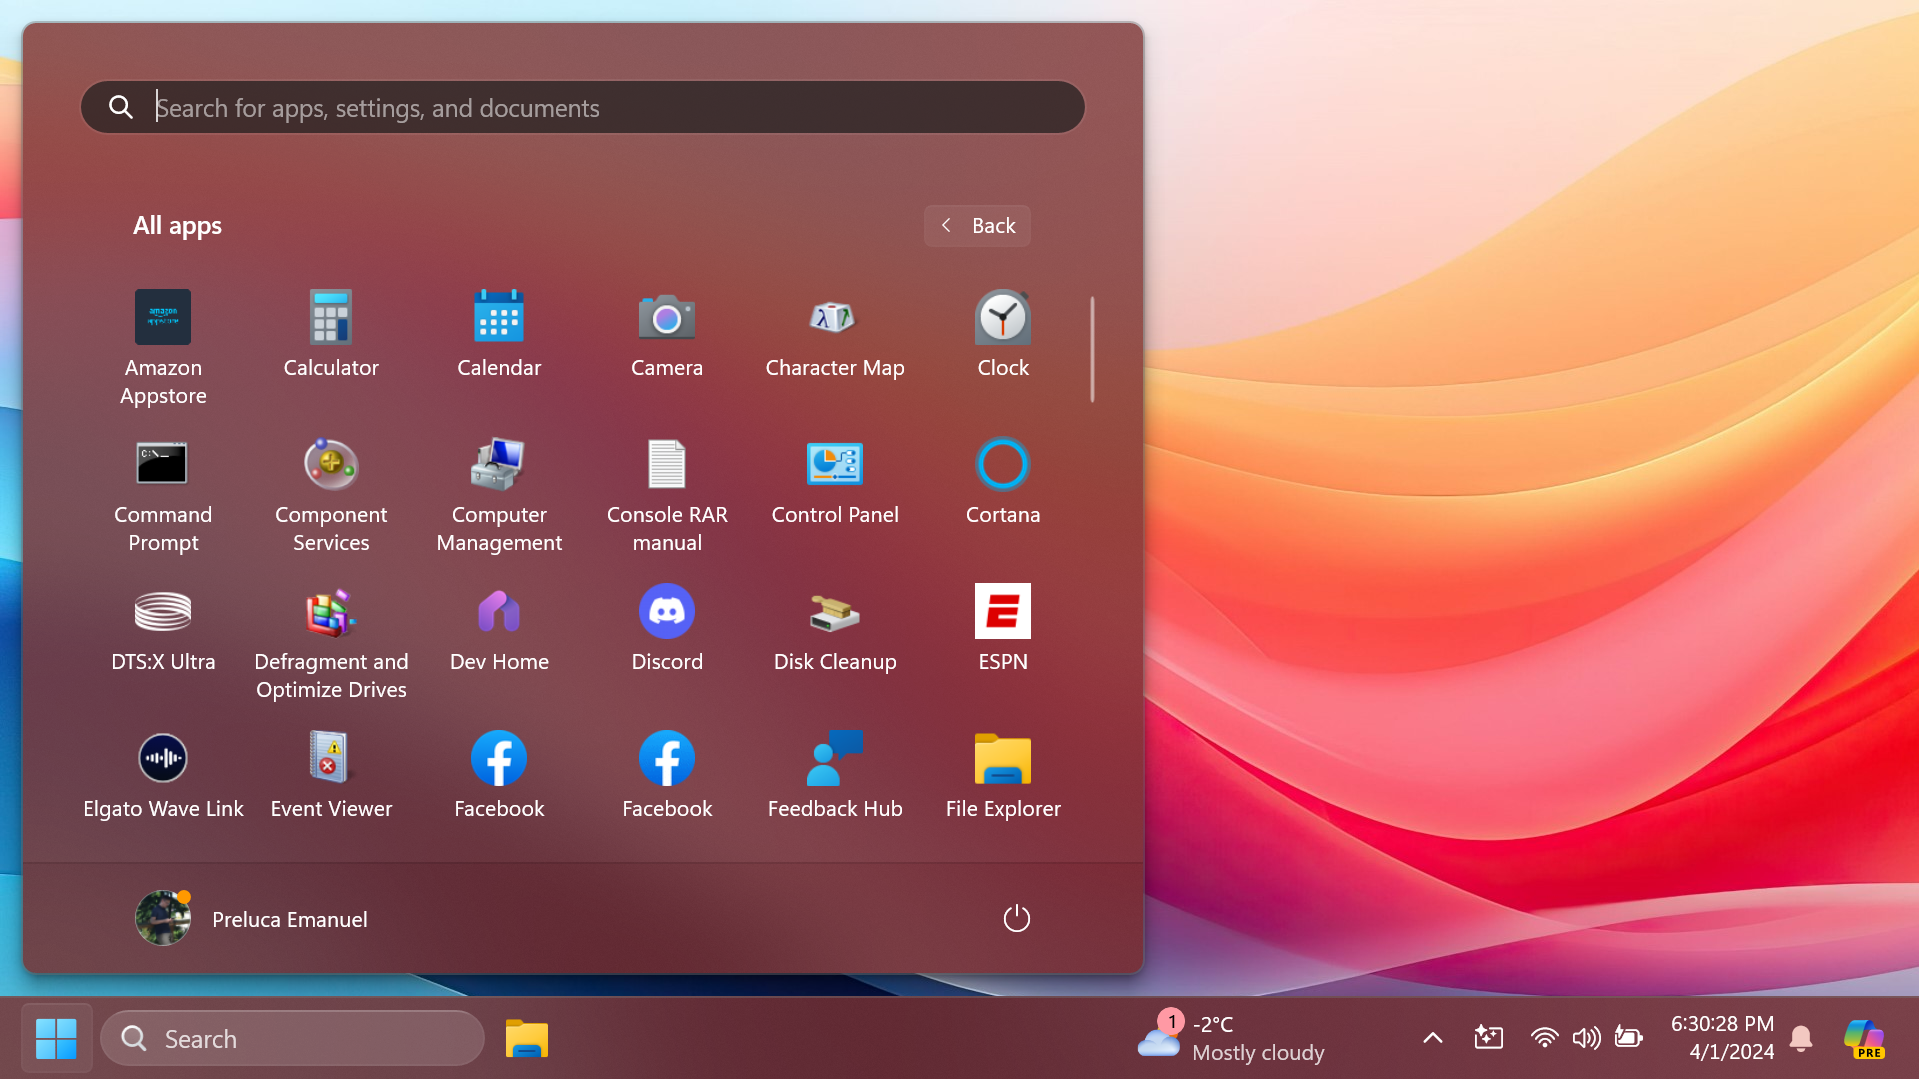
Task: Launch Copilot preview from taskbar
Action: tap(1865, 1038)
